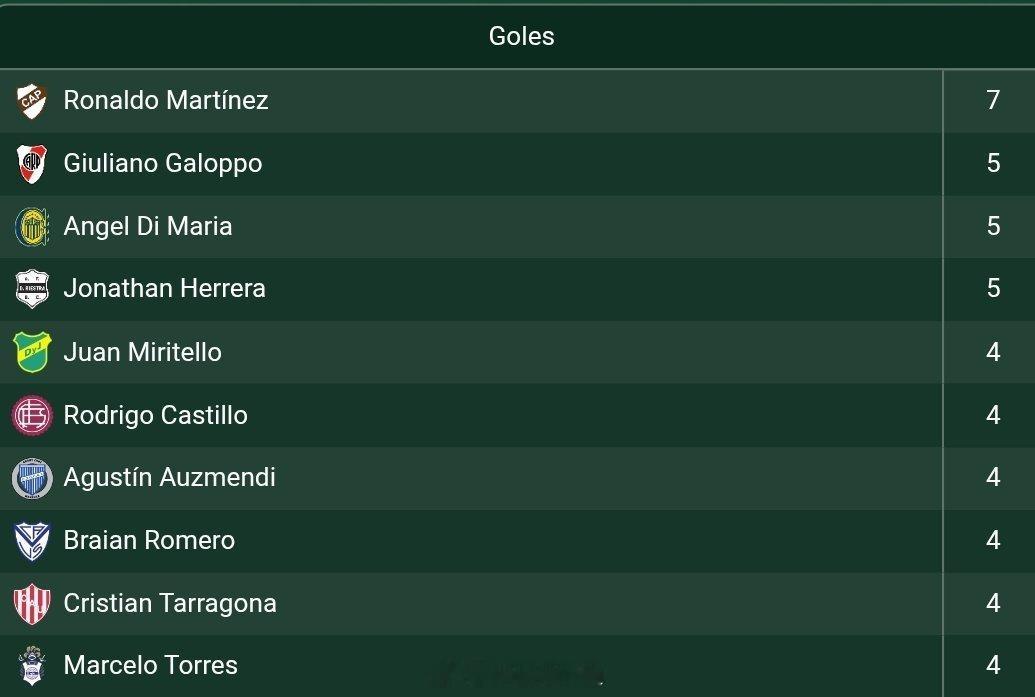Click the River Plate crest beside Galoppo
The height and width of the screenshot is (697, 1035).
click(31, 164)
